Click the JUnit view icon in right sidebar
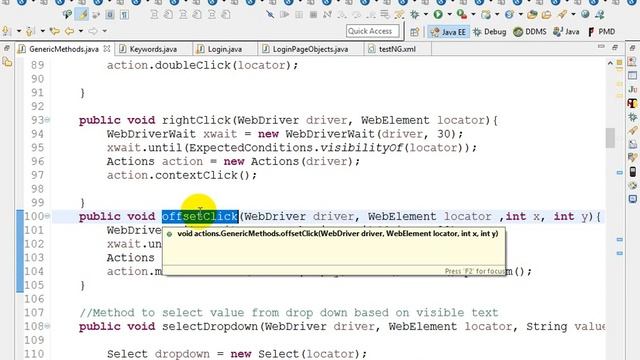This screenshot has height=360, width=640. tap(633, 89)
